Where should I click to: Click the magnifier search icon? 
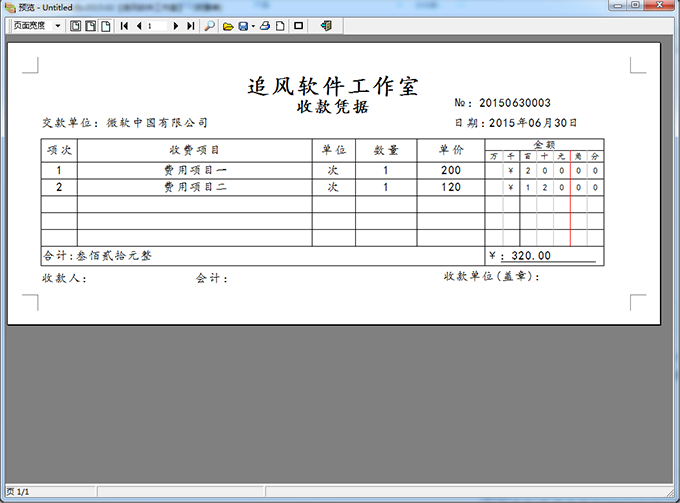209,26
